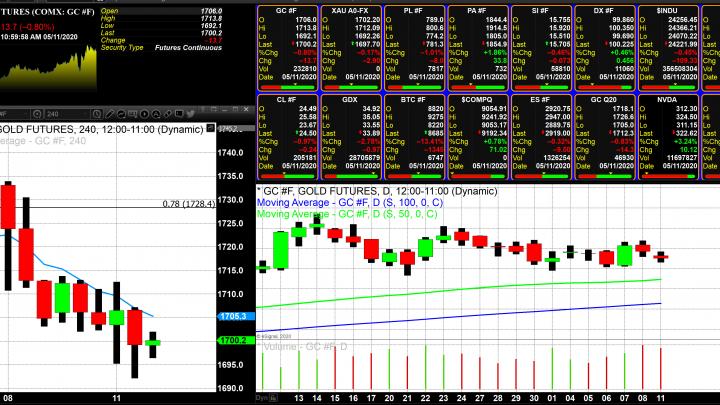Select the pencil drawing tool icon
Screen dimensions: 720x405
point(109,114)
